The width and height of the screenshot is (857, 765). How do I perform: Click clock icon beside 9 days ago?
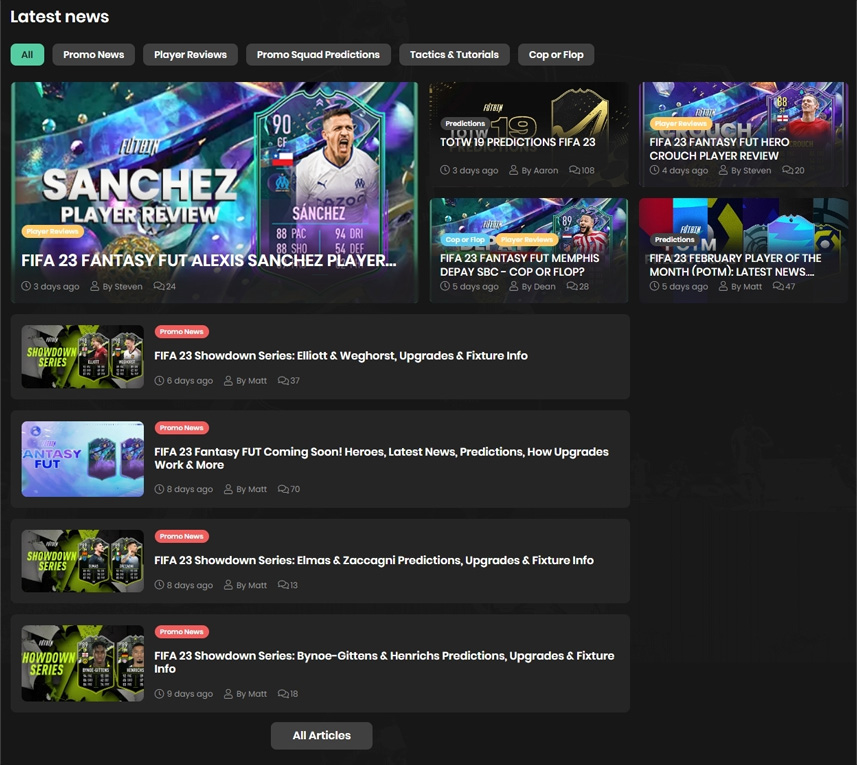pyautogui.click(x=159, y=693)
